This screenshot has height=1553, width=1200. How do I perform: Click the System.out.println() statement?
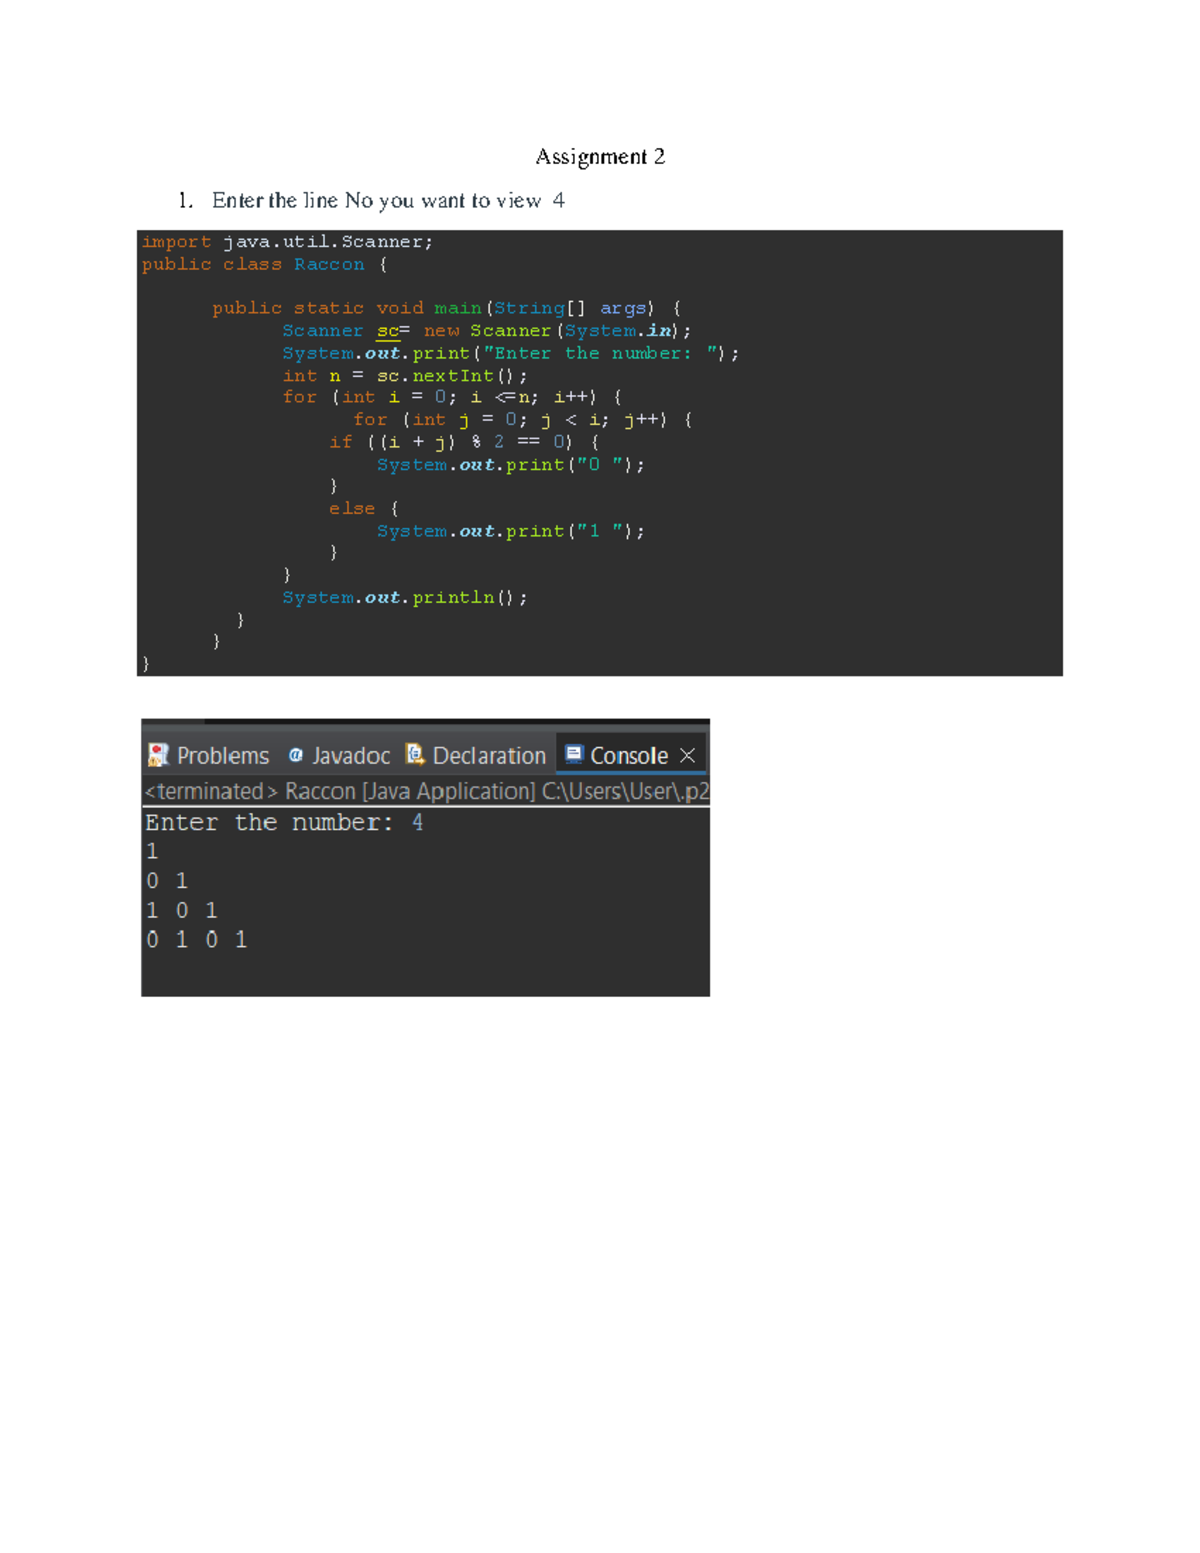coord(404,598)
